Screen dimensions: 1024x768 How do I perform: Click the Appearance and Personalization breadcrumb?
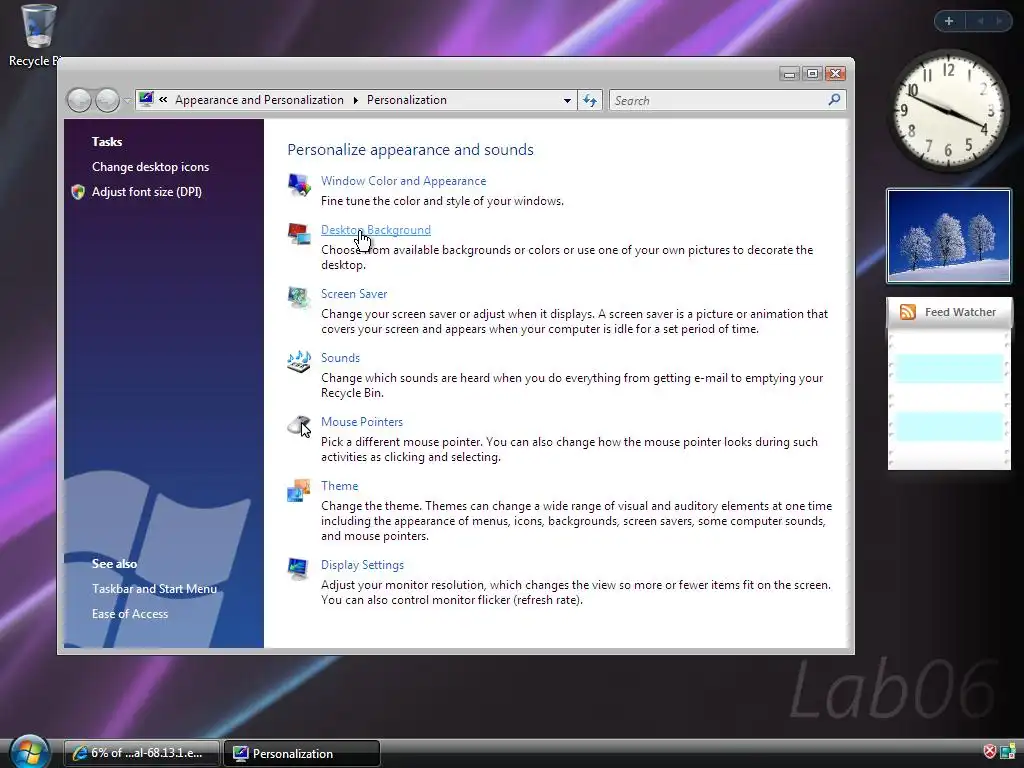click(x=259, y=100)
